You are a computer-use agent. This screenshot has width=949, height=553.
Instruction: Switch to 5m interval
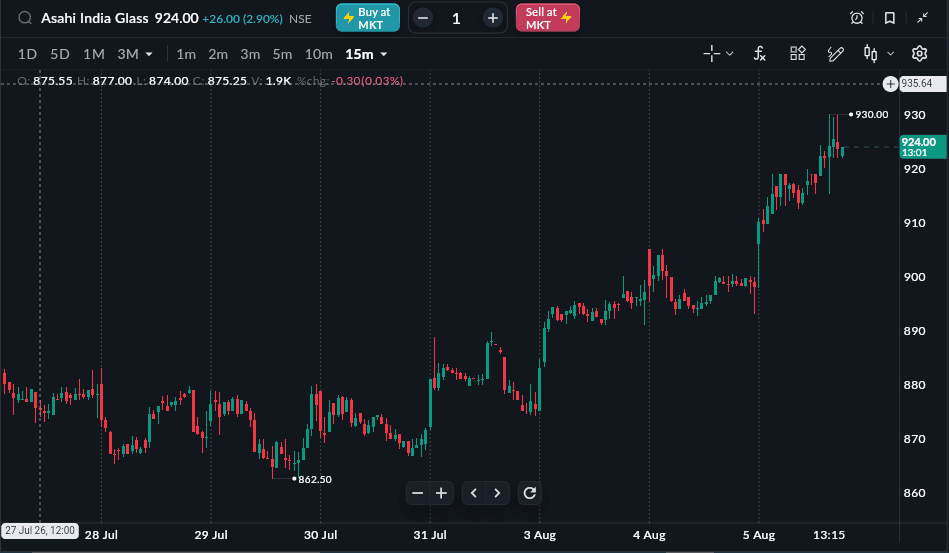[x=282, y=54]
